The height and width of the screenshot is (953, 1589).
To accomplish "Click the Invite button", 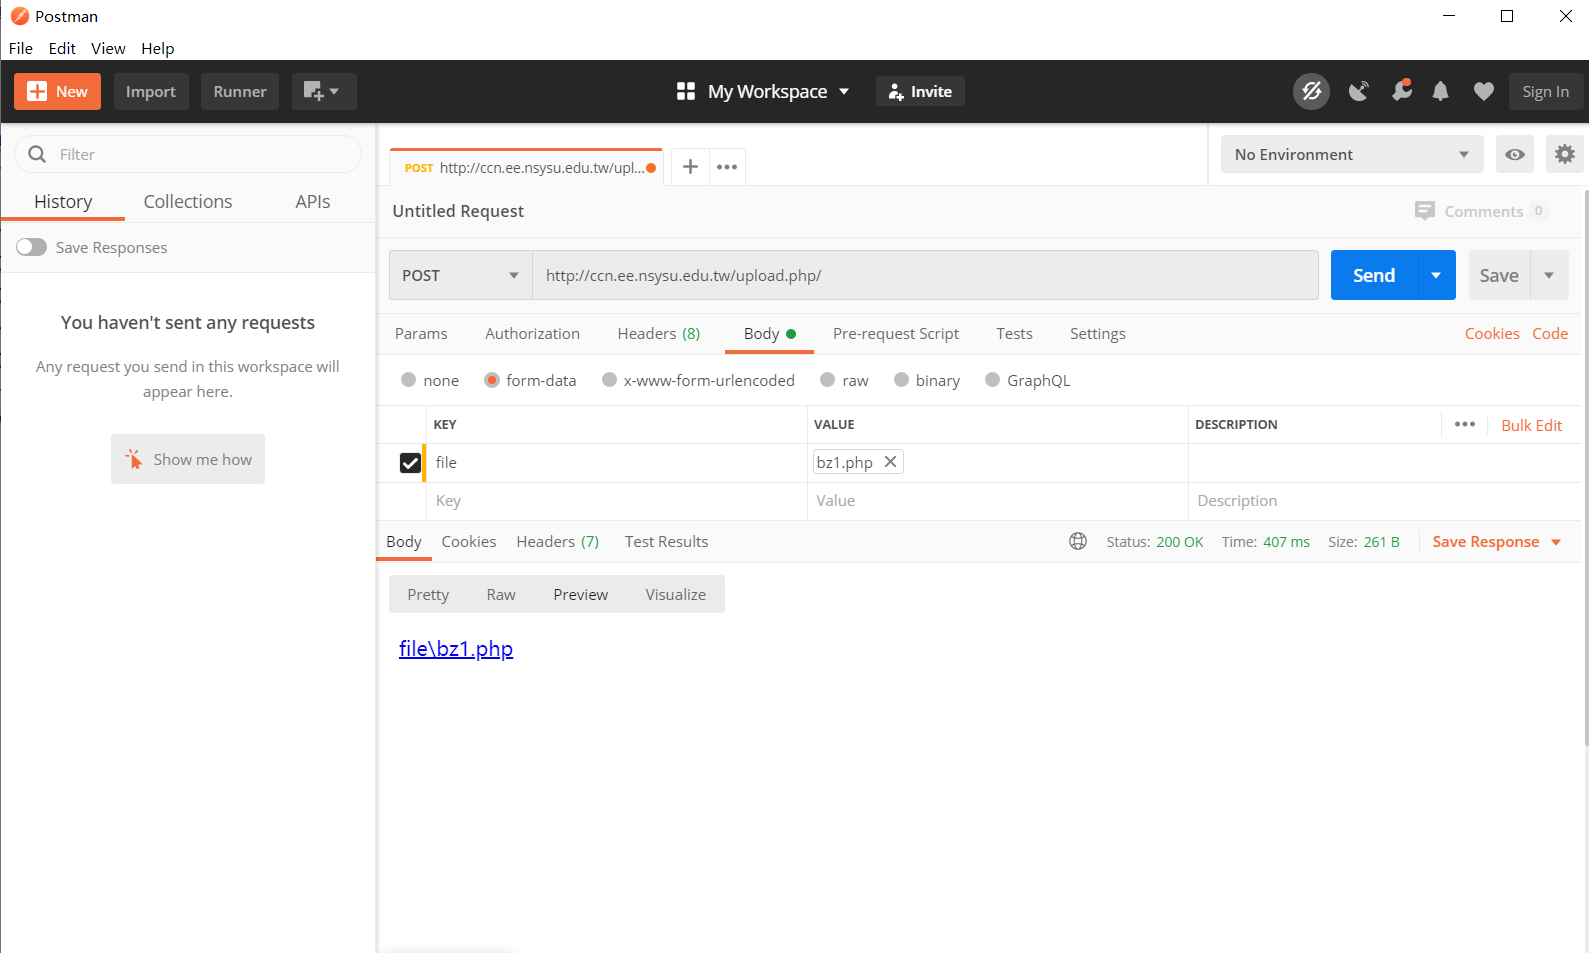I will pyautogui.click(x=920, y=92).
